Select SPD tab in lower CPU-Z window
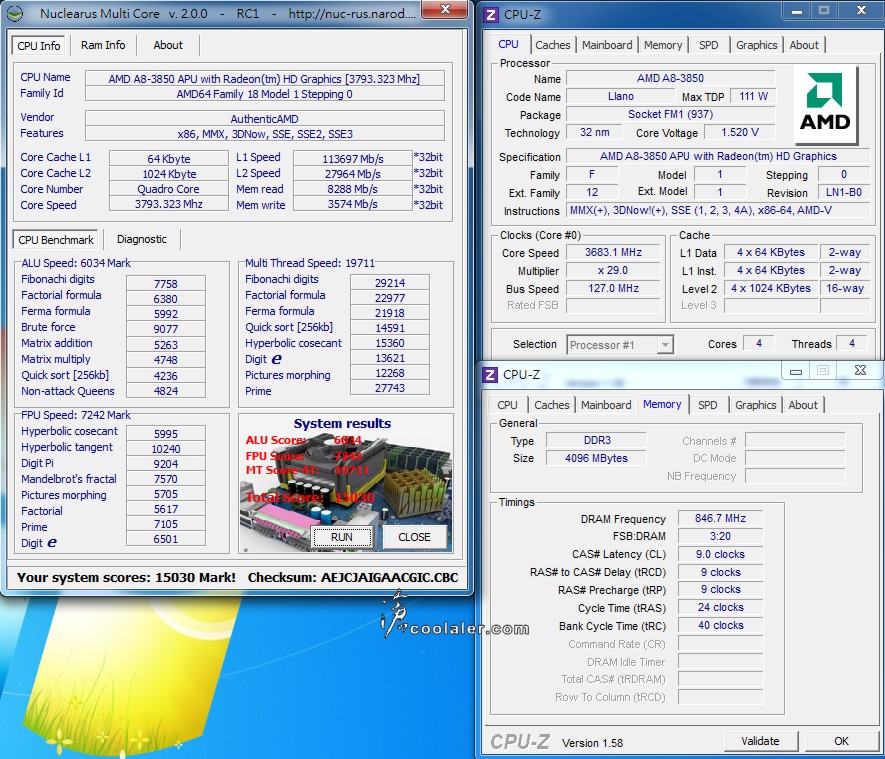 (x=707, y=405)
